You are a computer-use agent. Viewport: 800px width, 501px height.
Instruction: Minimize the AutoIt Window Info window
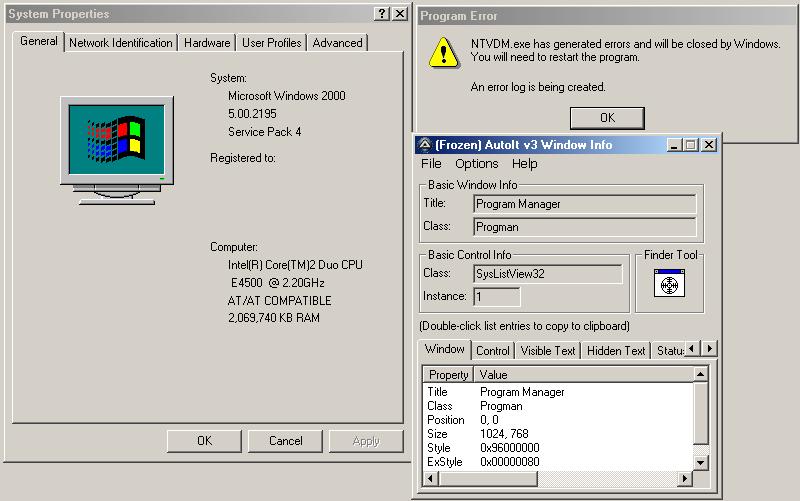(673, 145)
